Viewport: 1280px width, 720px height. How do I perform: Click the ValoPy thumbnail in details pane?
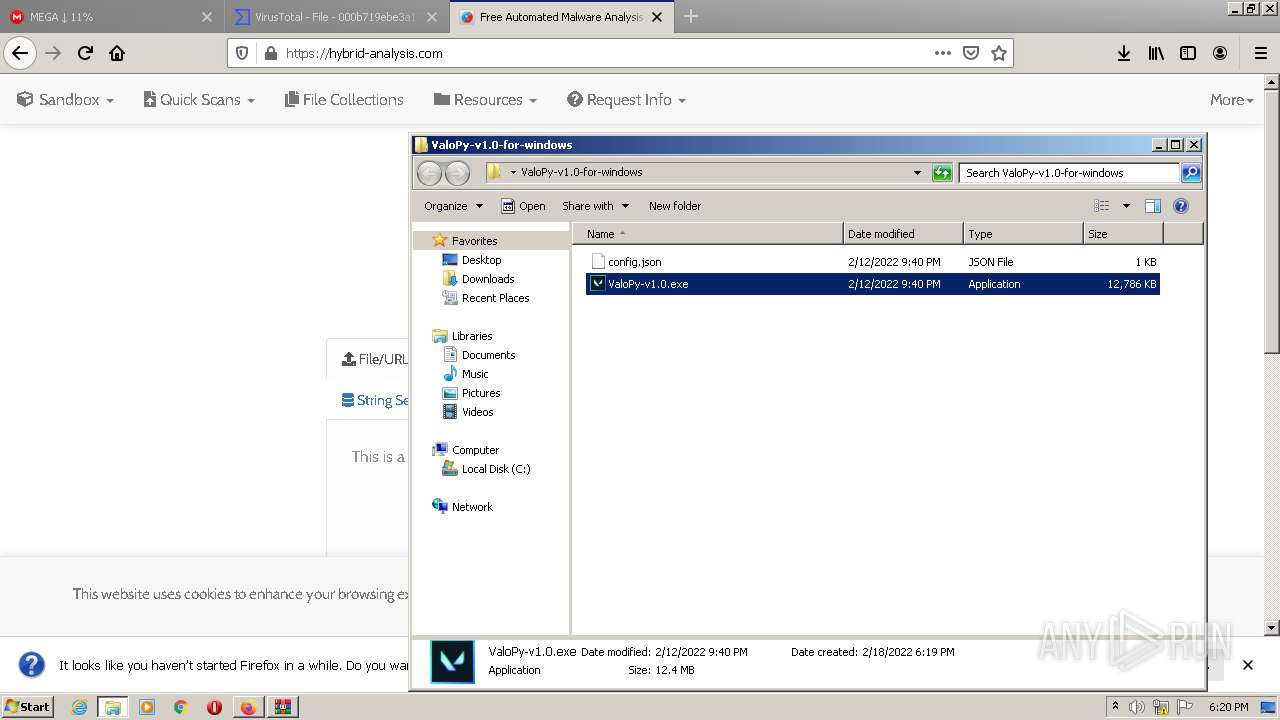[x=452, y=662]
